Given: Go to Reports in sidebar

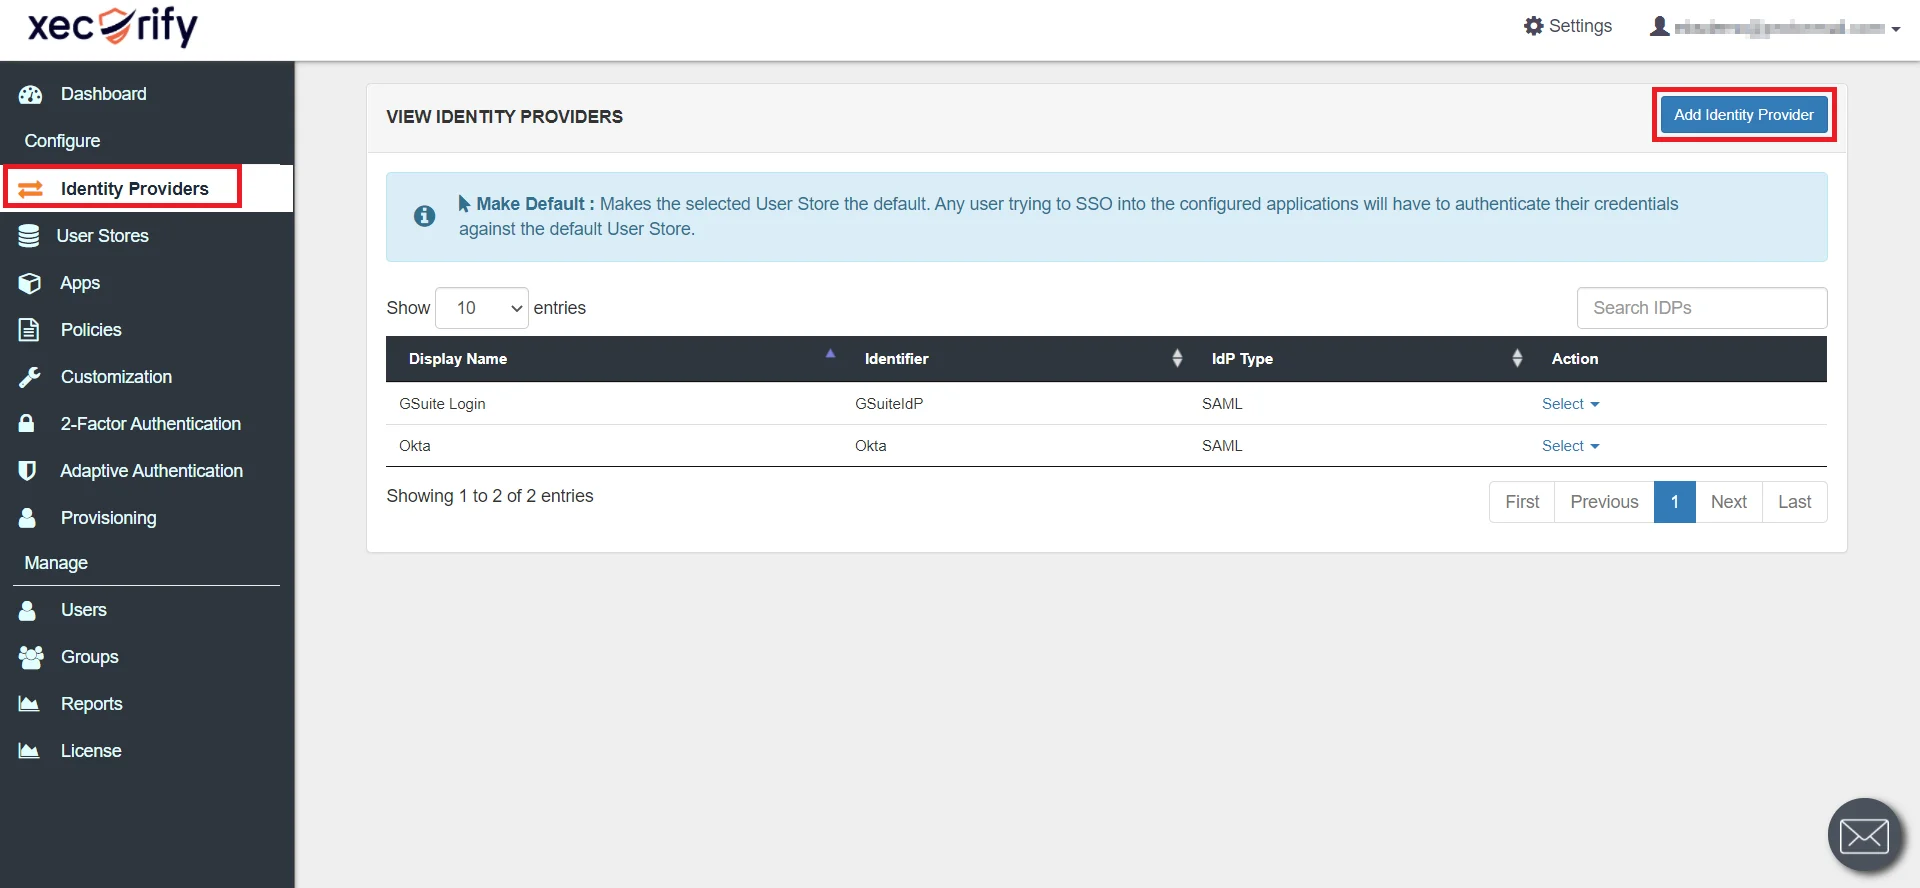Looking at the screenshot, I should click(x=91, y=704).
